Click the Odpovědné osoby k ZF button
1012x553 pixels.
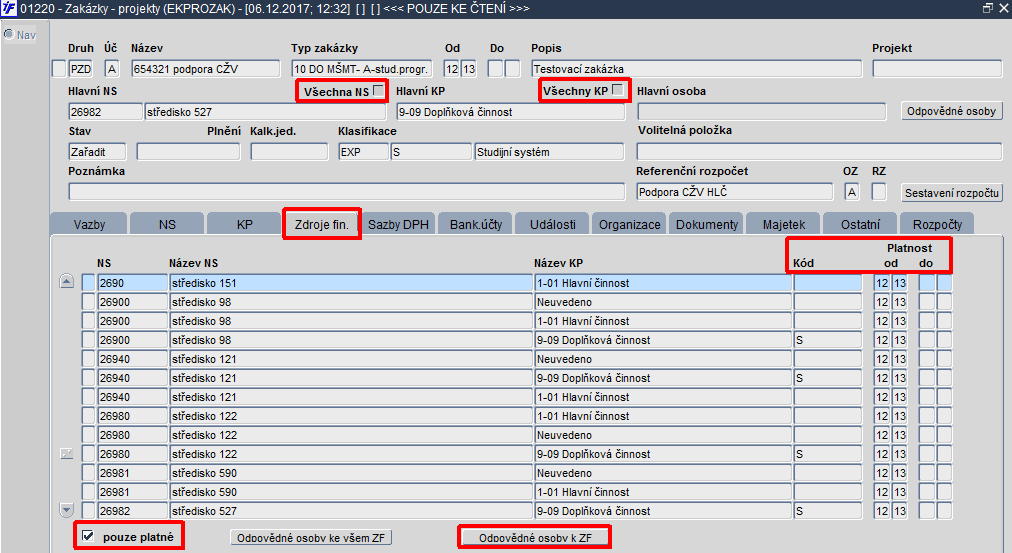pos(535,538)
